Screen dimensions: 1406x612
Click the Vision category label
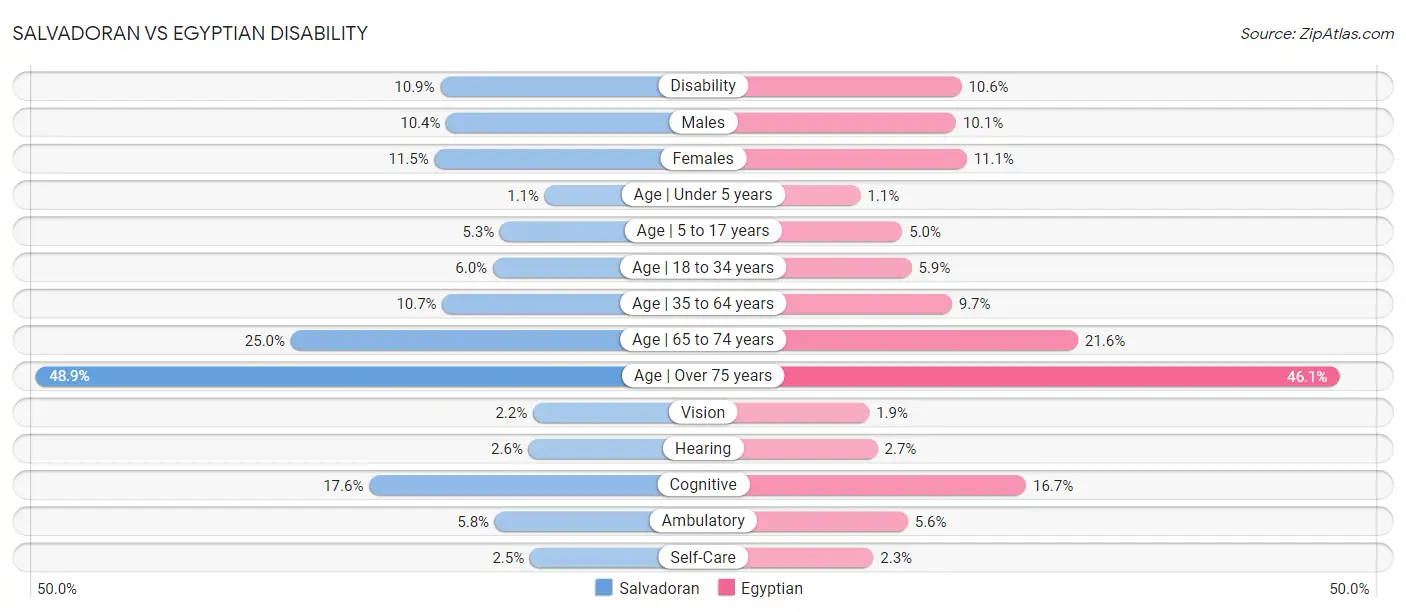pos(703,412)
